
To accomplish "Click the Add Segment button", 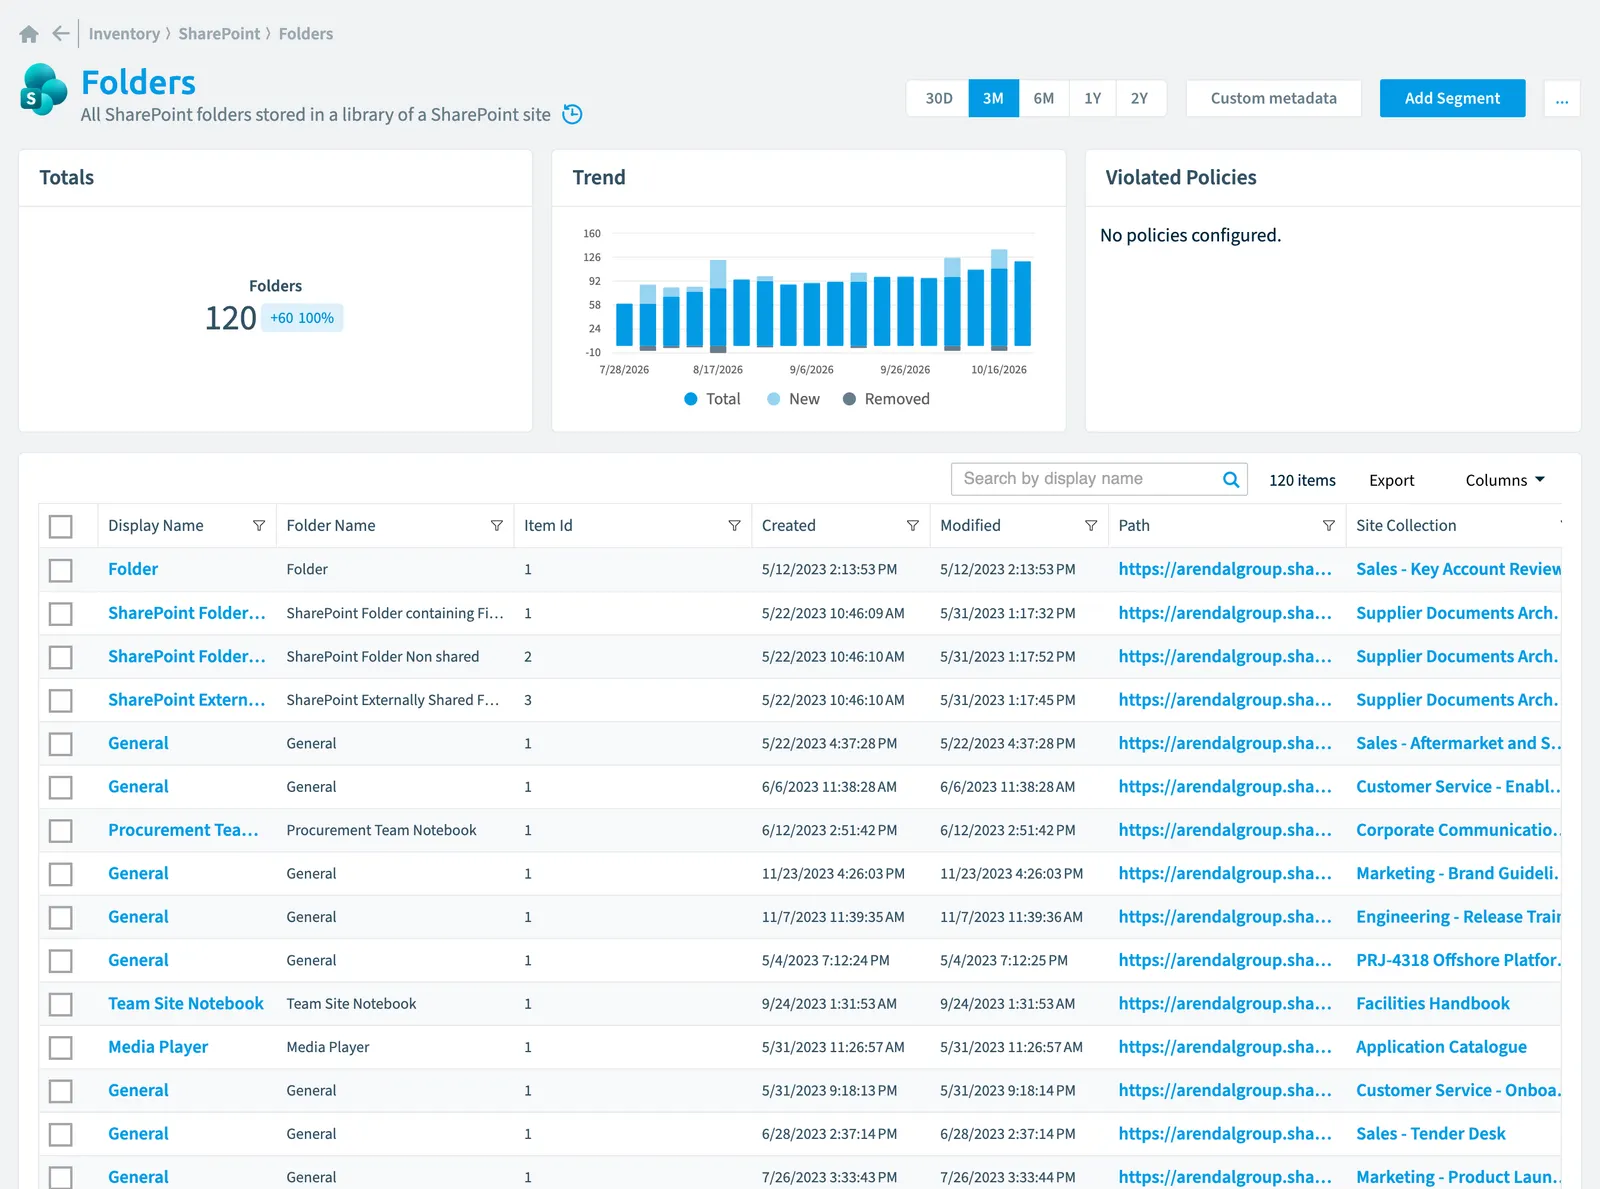I will pos(1452,98).
